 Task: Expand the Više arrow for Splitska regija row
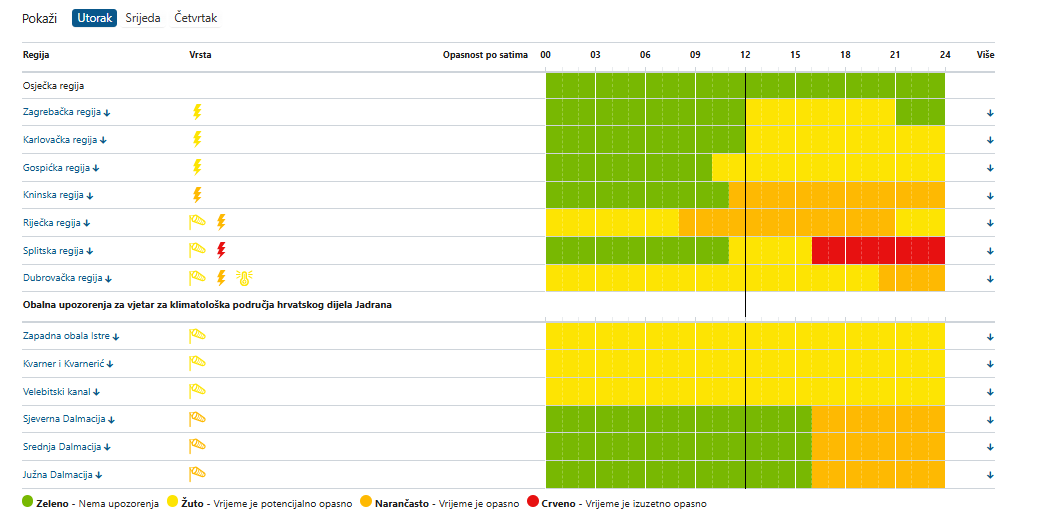990,251
